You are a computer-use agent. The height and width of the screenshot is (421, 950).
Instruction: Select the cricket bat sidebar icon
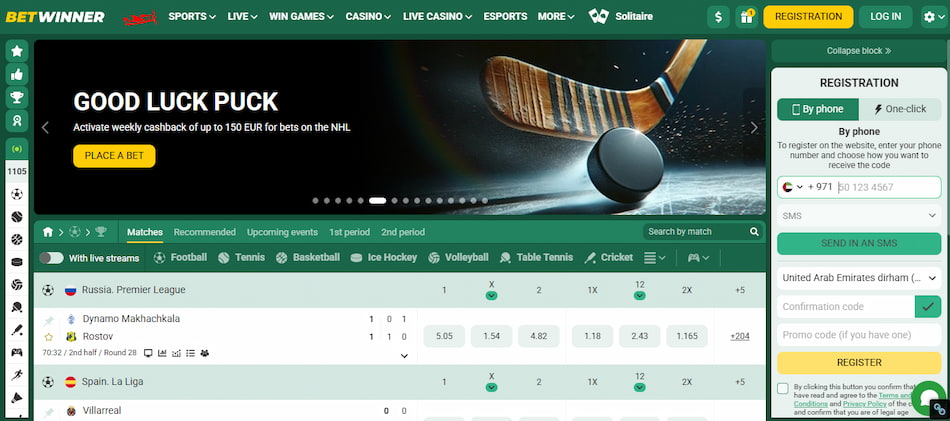17,330
